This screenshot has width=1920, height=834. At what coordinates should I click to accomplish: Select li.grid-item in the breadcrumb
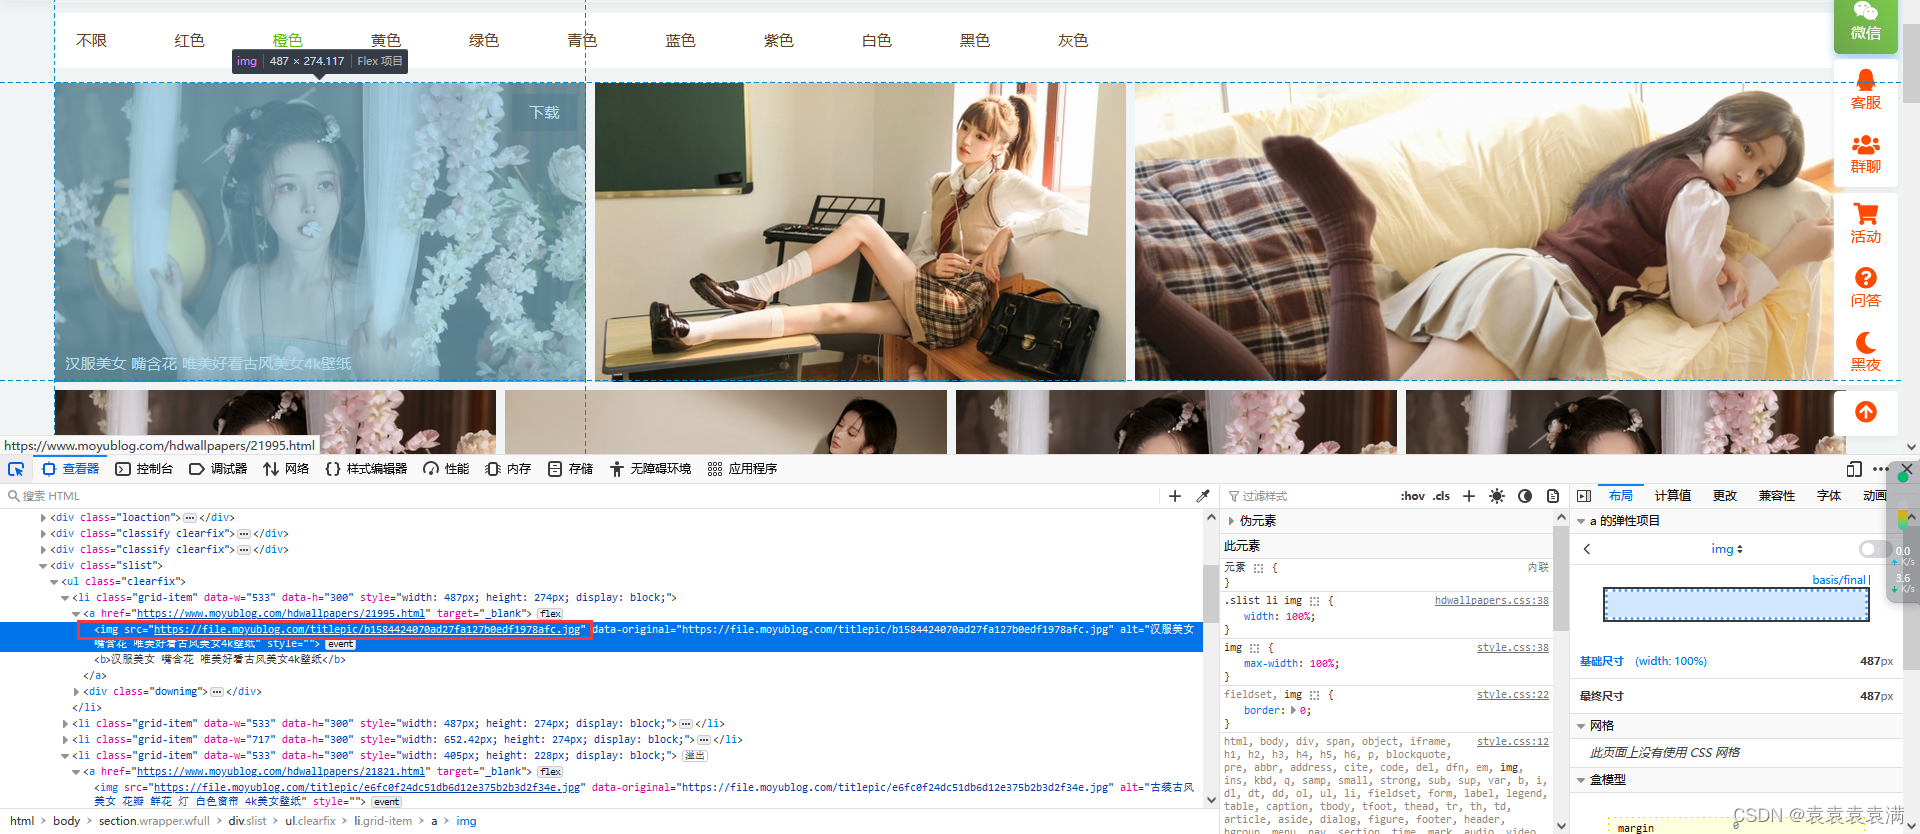pos(383,822)
